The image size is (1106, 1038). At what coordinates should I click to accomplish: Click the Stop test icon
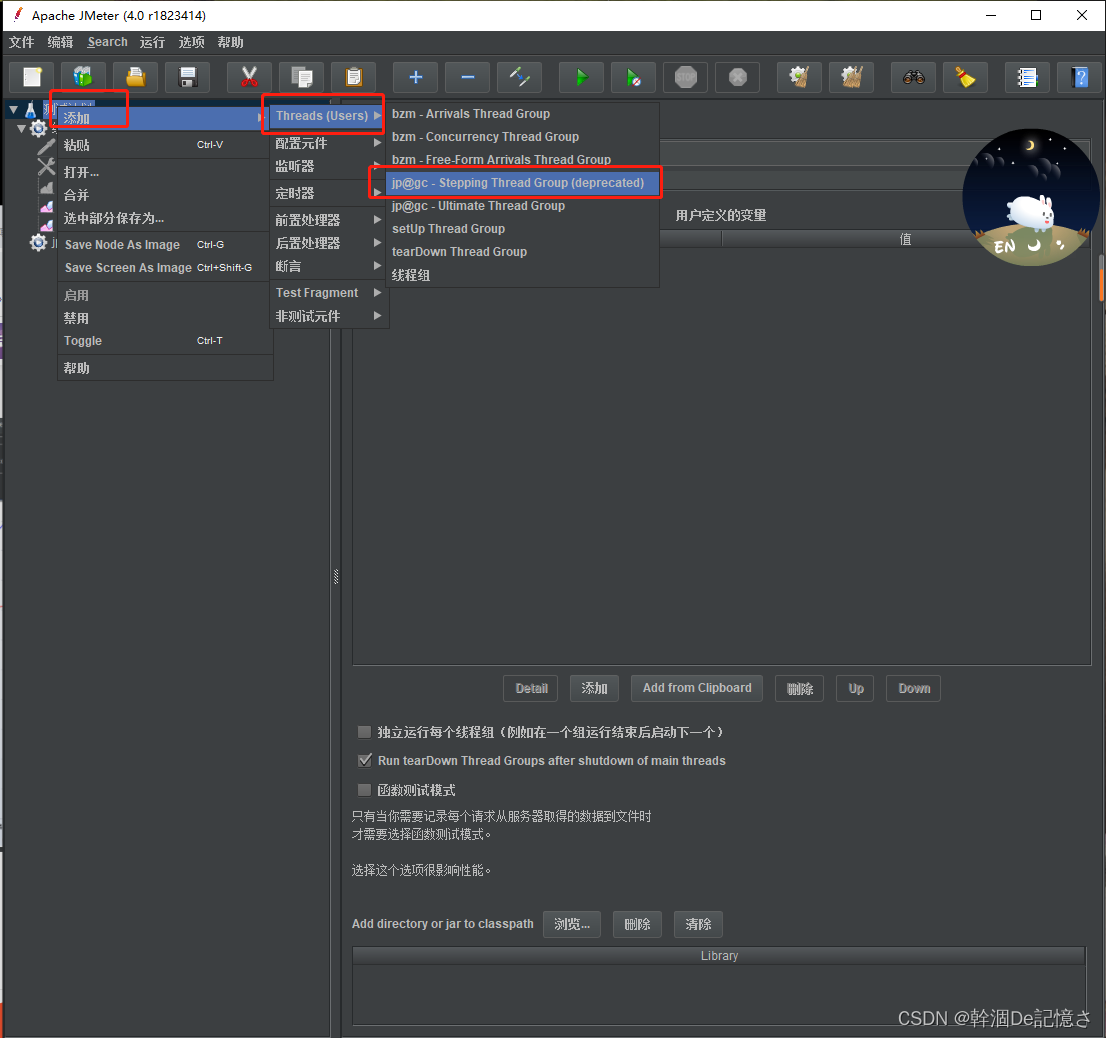click(686, 77)
